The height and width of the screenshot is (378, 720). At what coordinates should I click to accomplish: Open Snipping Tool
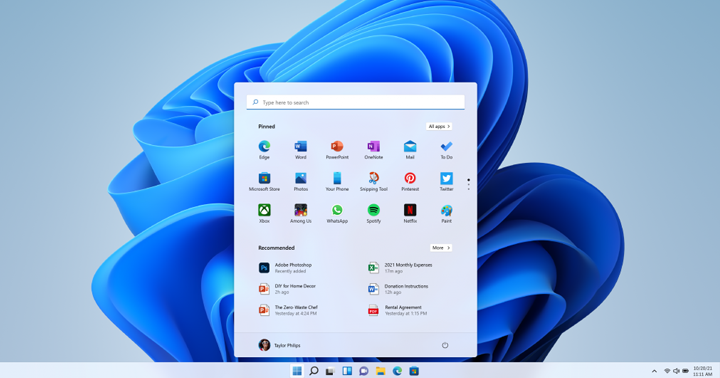tap(373, 182)
